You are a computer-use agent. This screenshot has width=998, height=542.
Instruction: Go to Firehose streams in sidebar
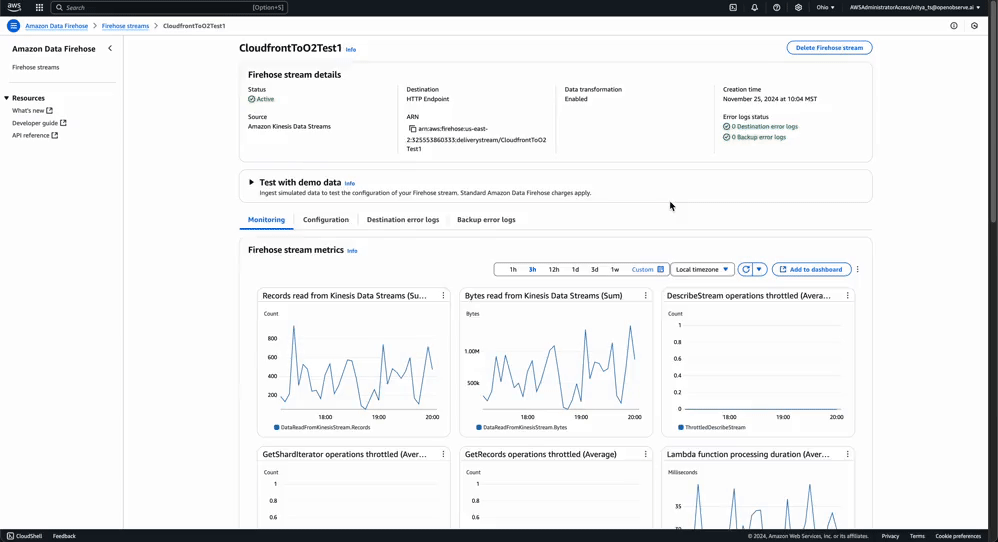(x=36, y=67)
